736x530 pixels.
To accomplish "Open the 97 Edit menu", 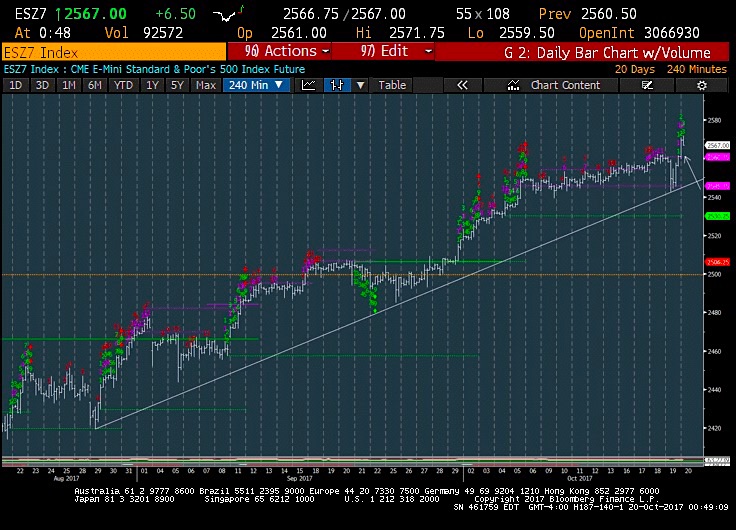I will [383, 51].
